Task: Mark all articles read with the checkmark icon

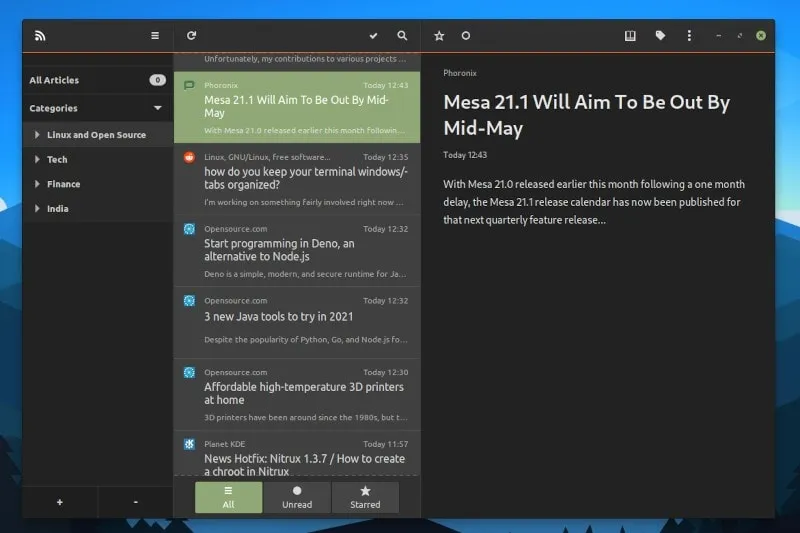Action: (373, 36)
